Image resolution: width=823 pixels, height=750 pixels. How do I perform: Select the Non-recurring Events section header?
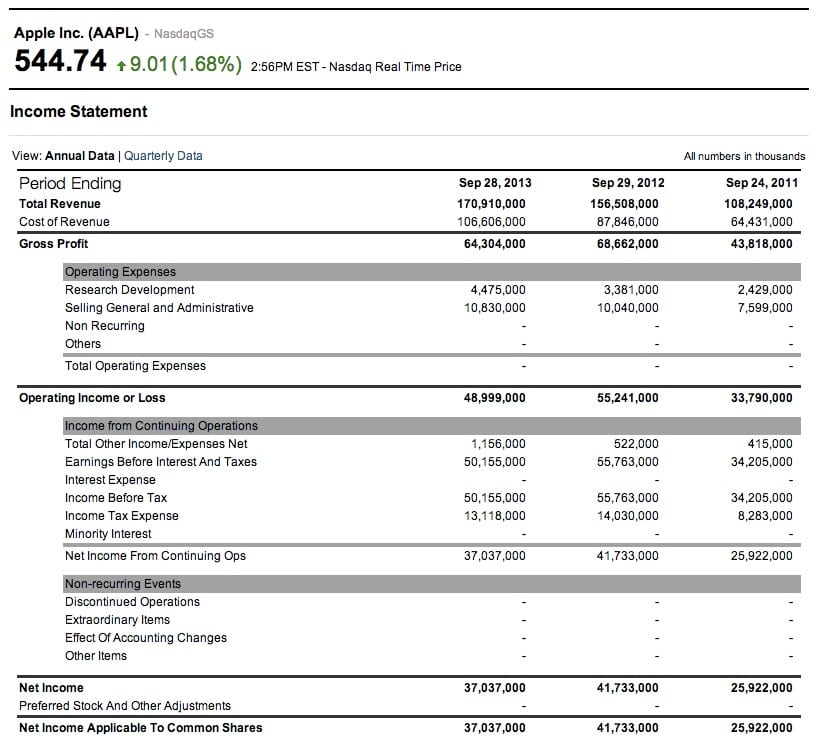tap(122, 583)
